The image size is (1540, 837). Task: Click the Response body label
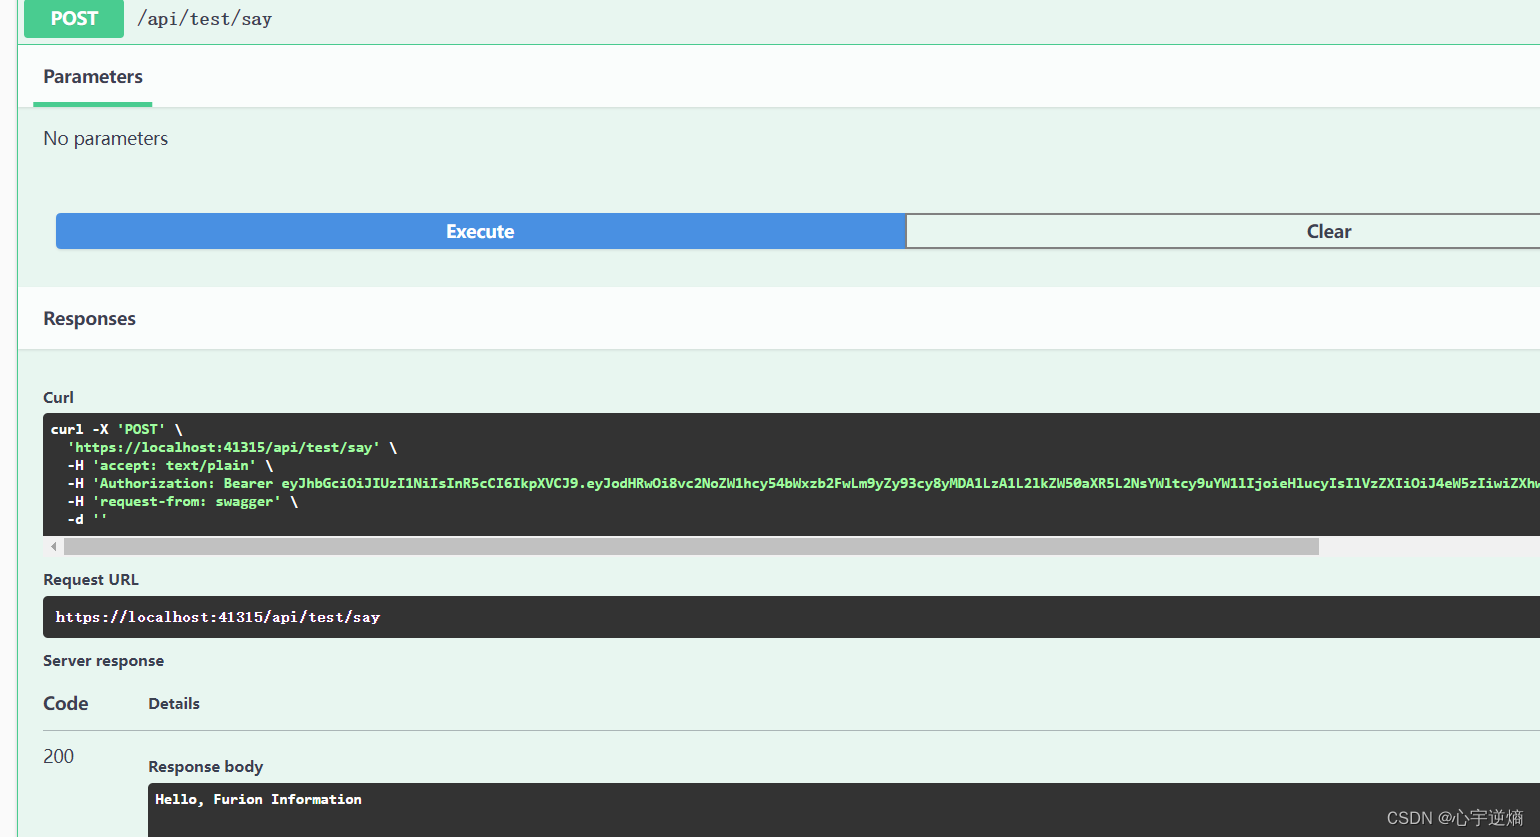tap(205, 766)
